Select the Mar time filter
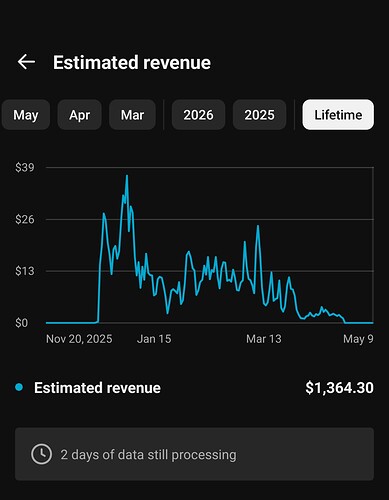 [x=132, y=115]
